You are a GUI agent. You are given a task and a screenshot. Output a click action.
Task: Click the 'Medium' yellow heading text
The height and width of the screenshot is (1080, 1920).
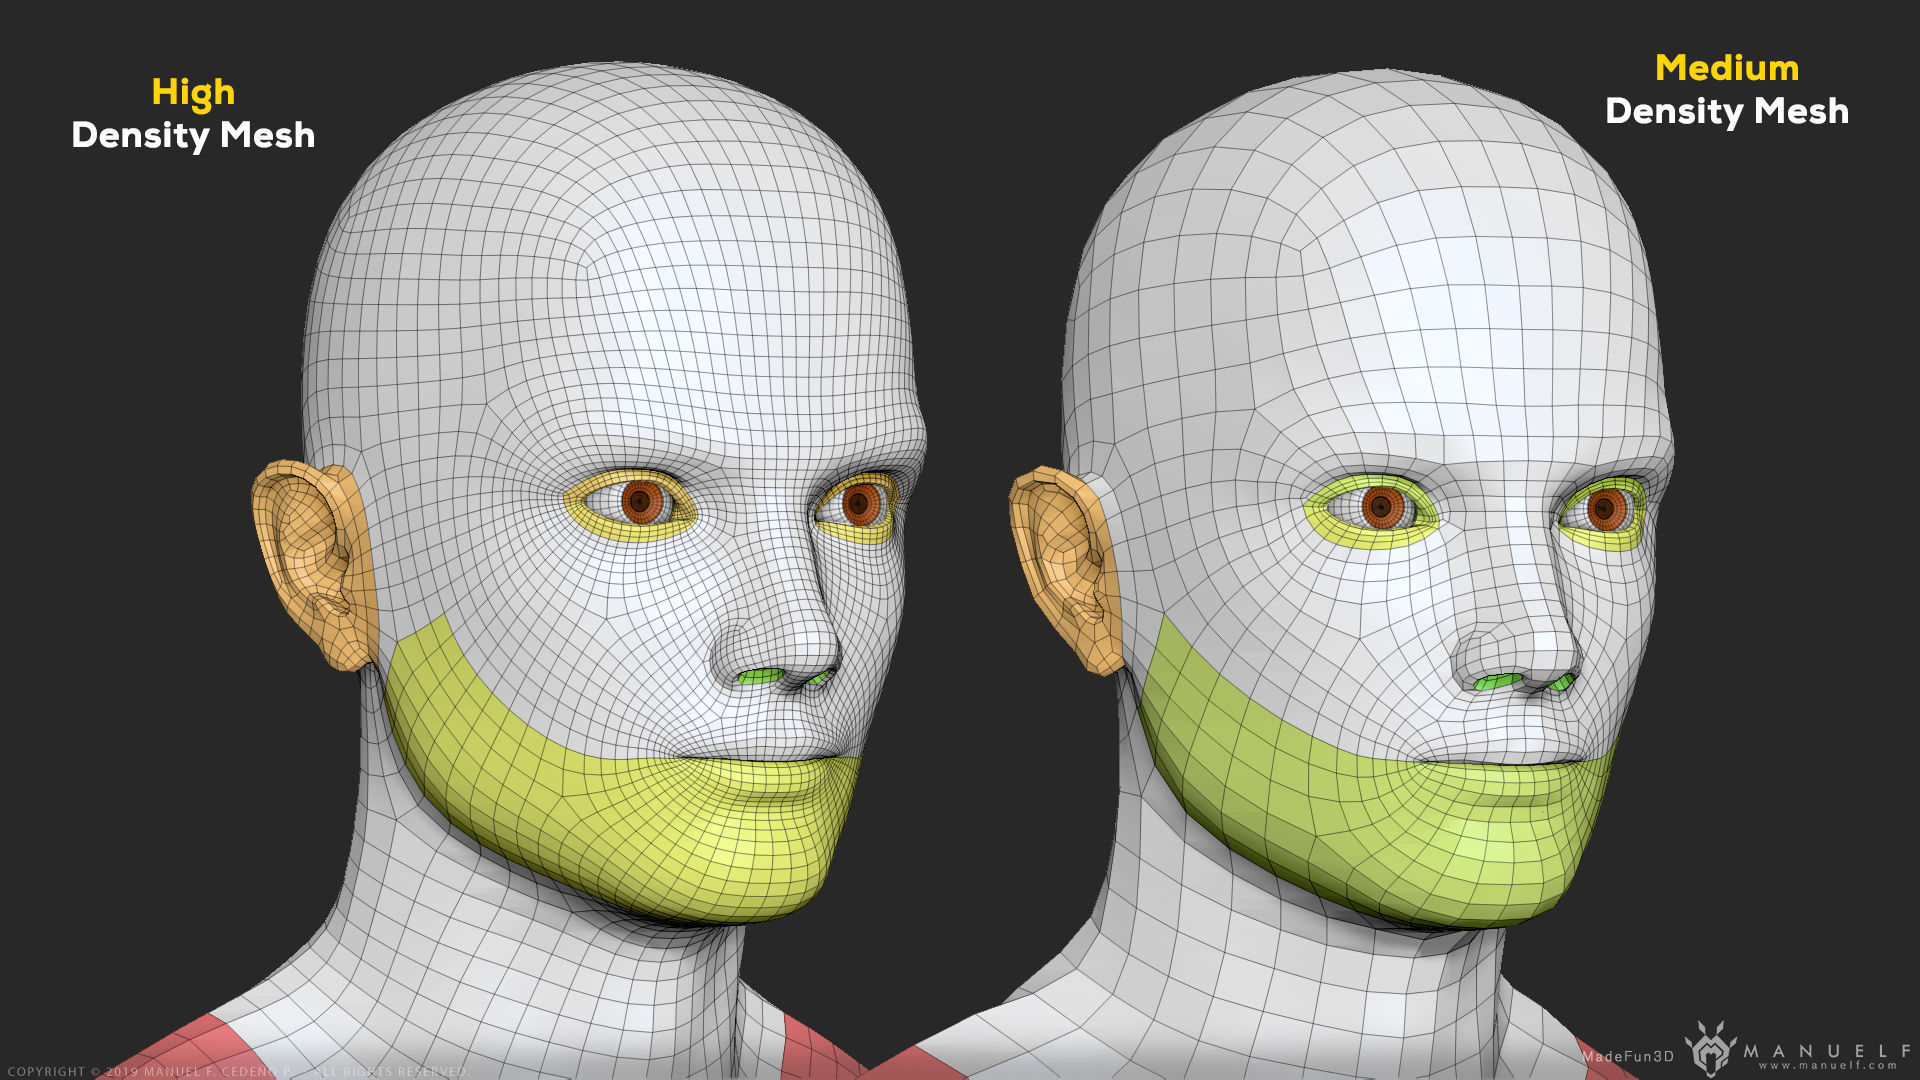(1727, 68)
